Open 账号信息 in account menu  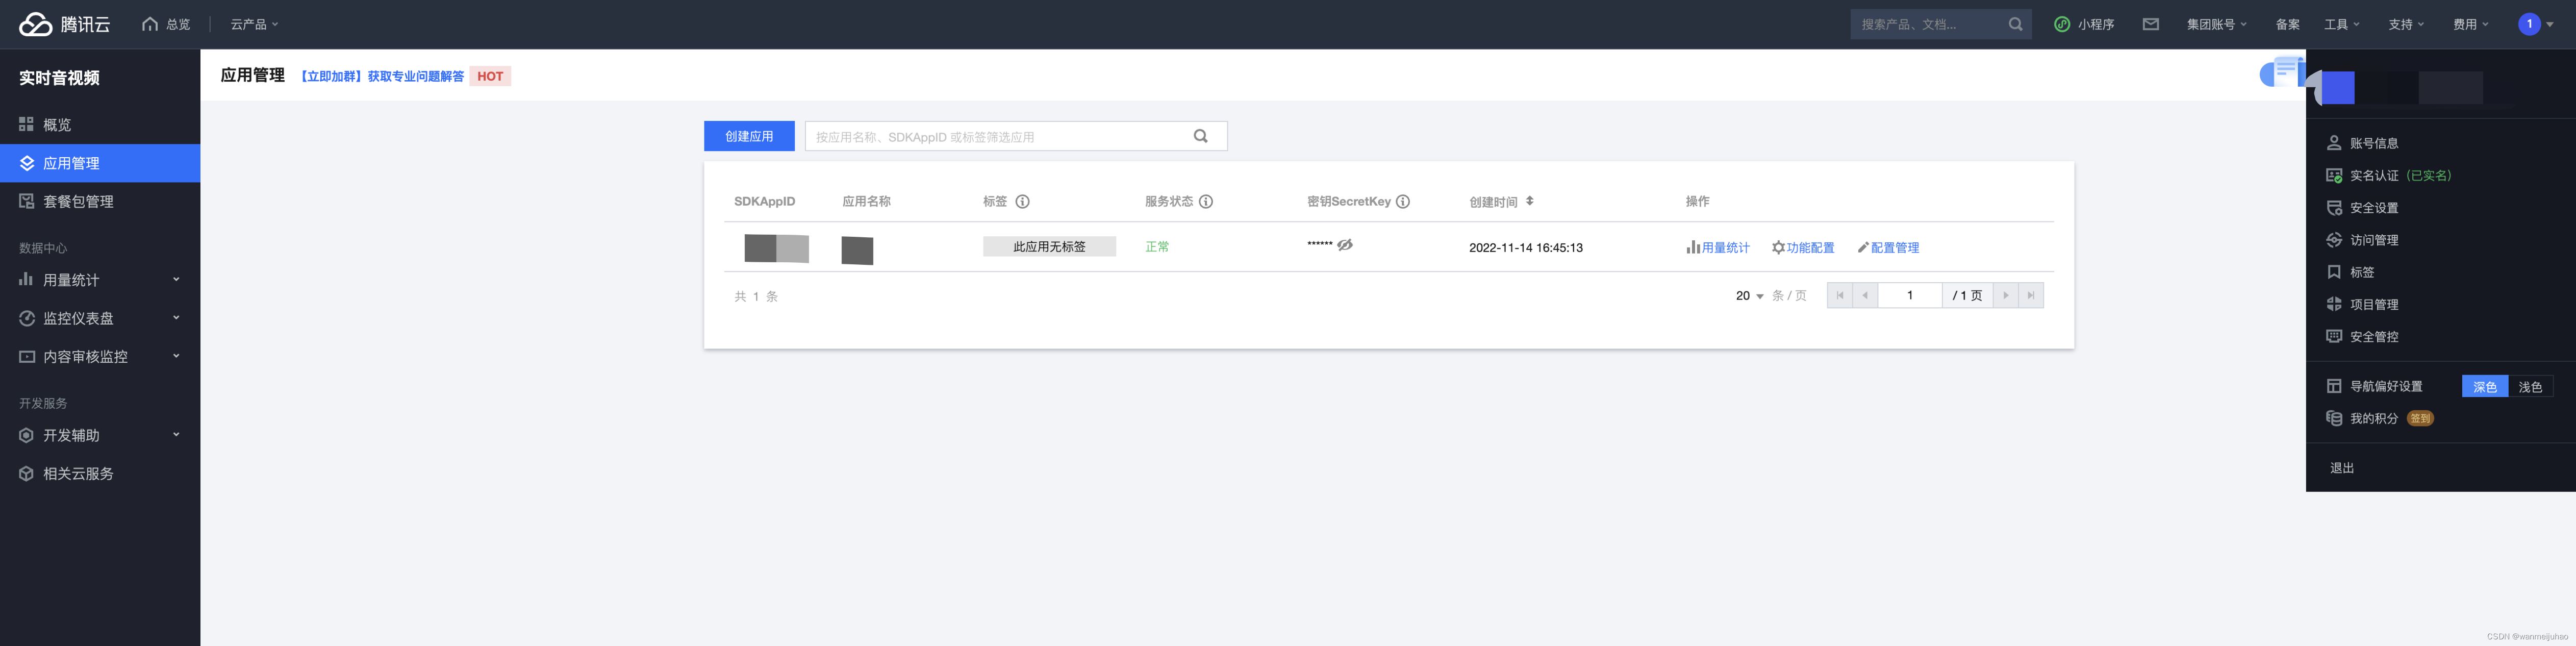(x=2373, y=143)
